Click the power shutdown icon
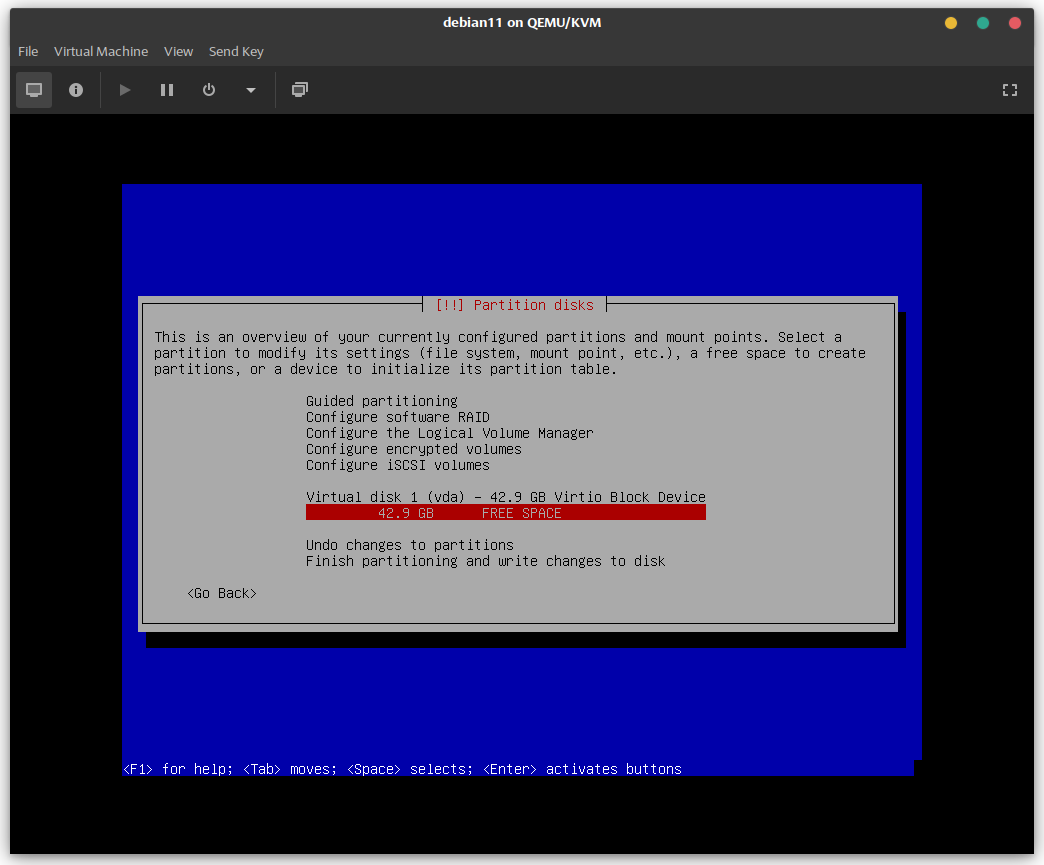Image resolution: width=1044 pixels, height=865 pixels. (209, 90)
